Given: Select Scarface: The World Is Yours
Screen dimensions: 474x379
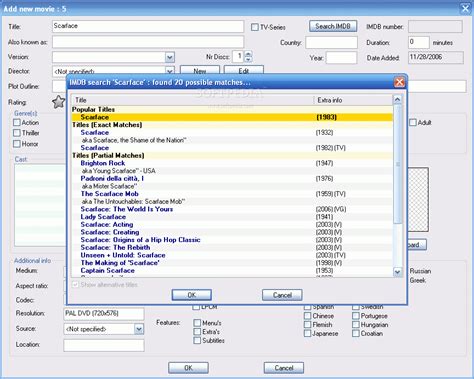Looking at the screenshot, I should [232, 209].
